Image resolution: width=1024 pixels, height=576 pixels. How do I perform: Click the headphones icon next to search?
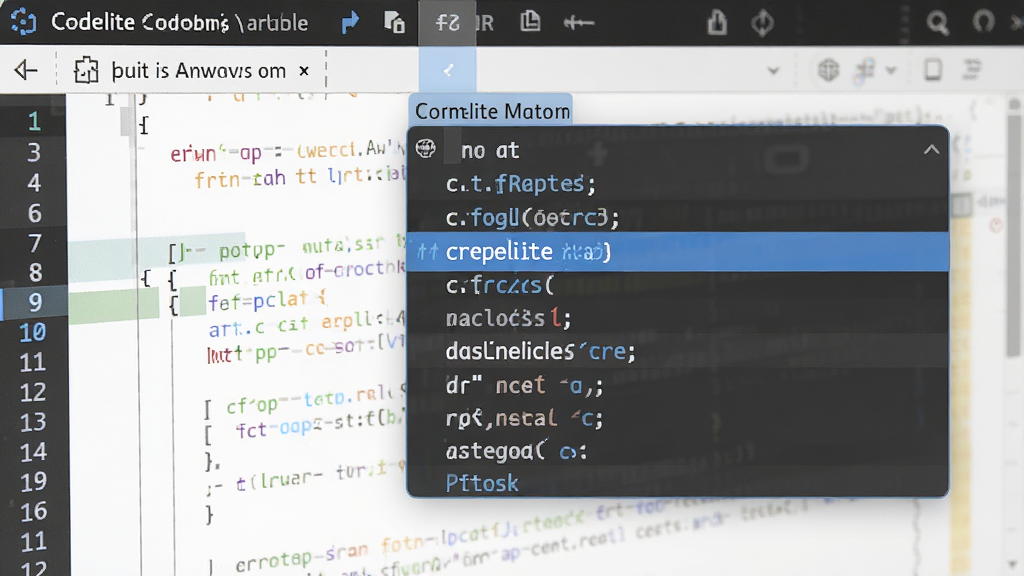(x=983, y=22)
